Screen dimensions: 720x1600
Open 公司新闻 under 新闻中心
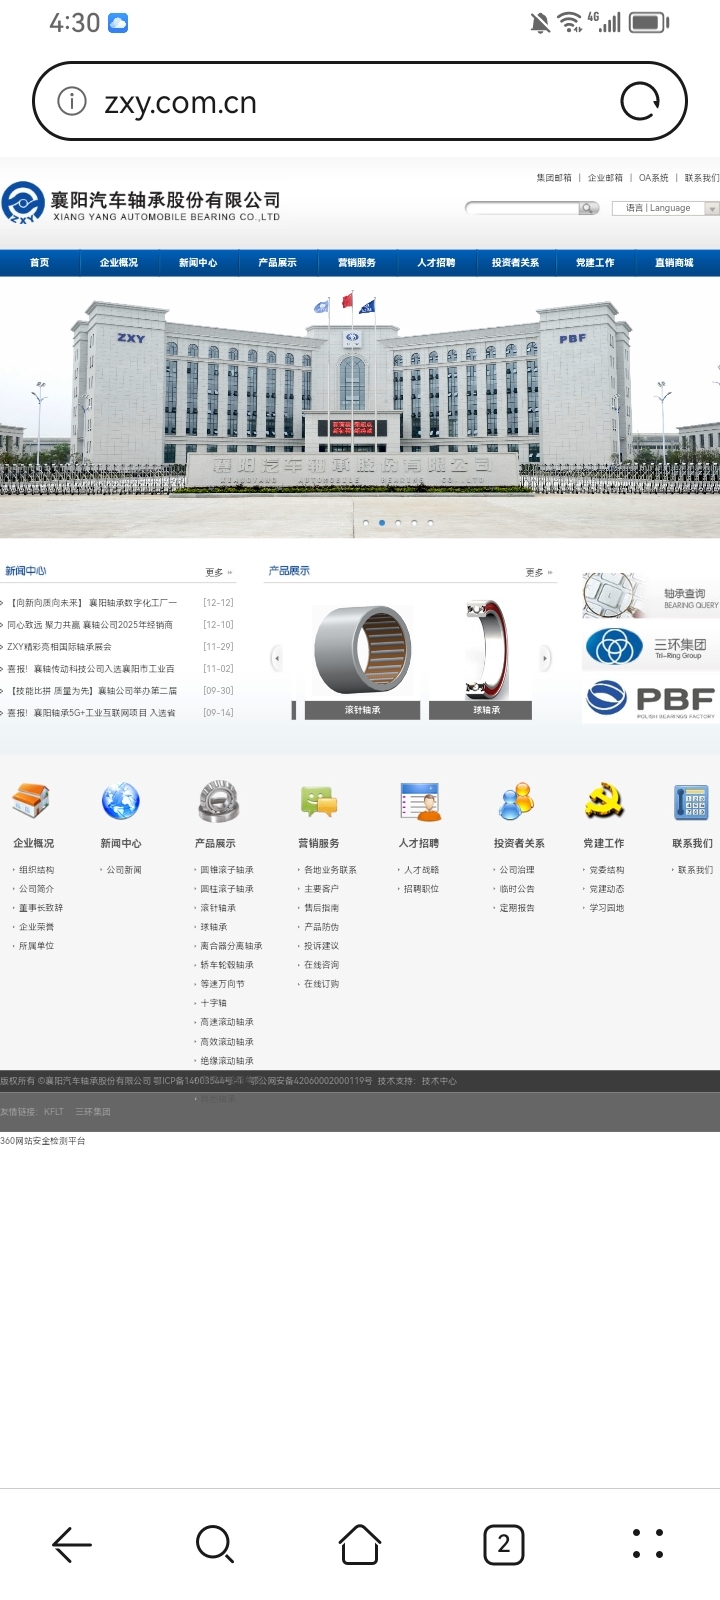coord(124,870)
